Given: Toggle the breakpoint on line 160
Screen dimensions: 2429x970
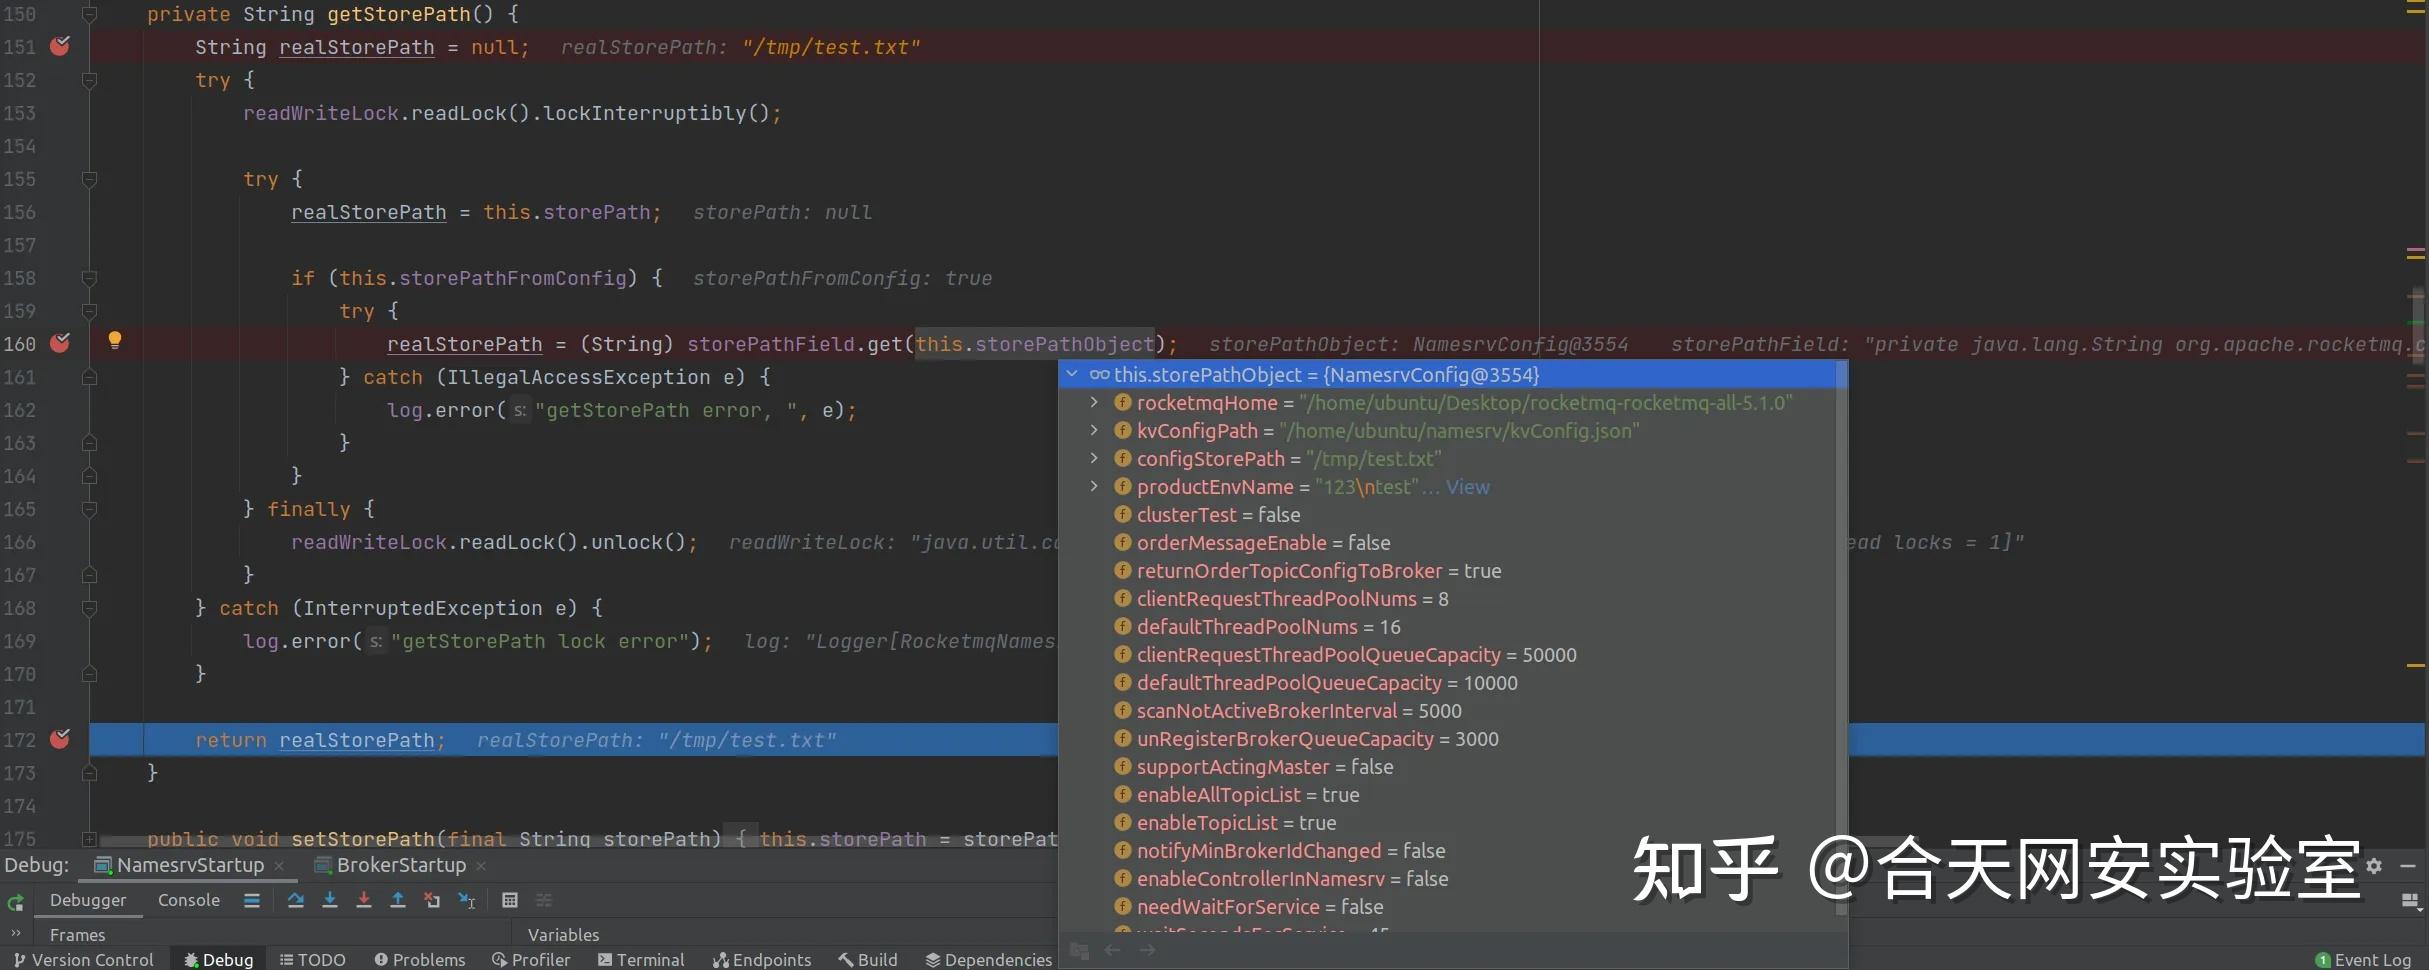Looking at the screenshot, I should coord(60,343).
